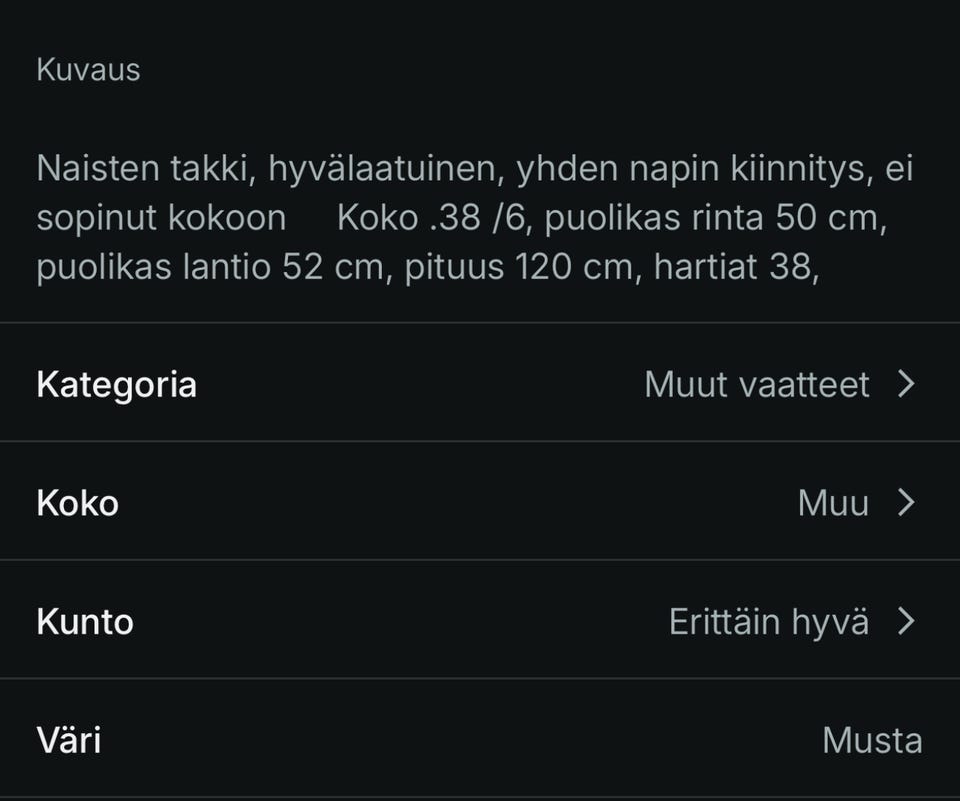Open the Kategoria chevron arrow
960x801 pixels.
click(x=905, y=383)
